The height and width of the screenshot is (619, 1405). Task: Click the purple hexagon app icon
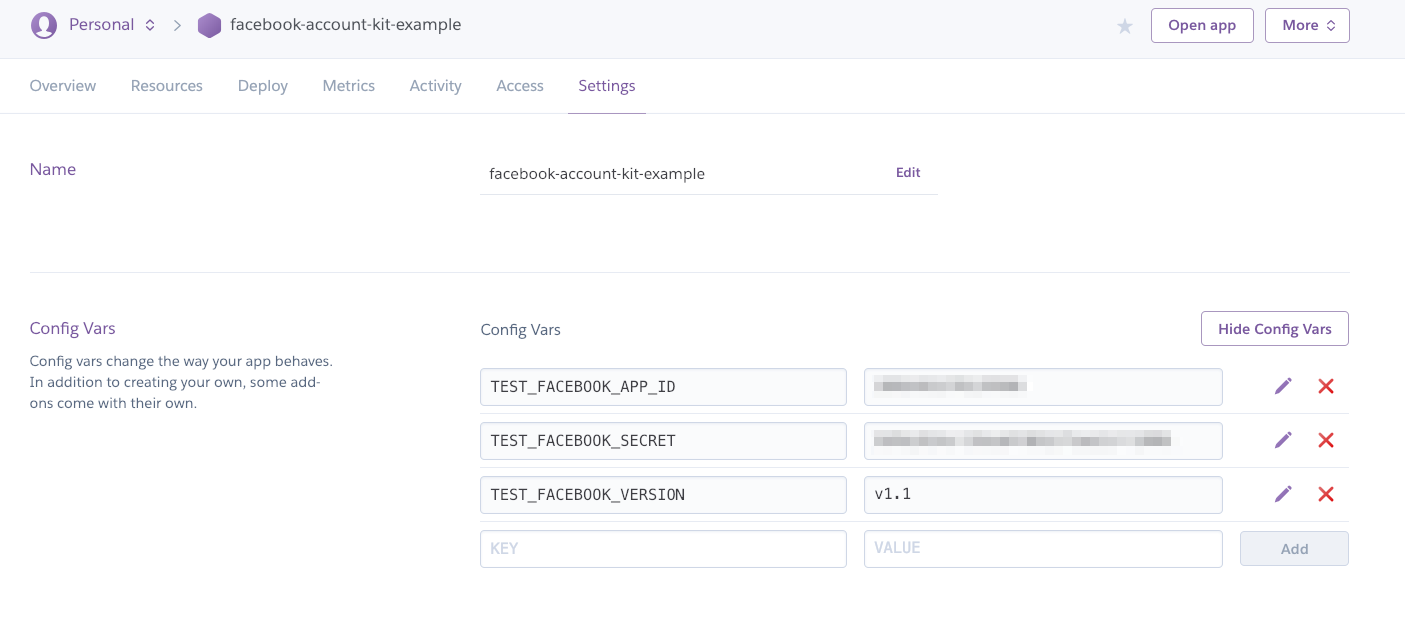pyautogui.click(x=209, y=25)
